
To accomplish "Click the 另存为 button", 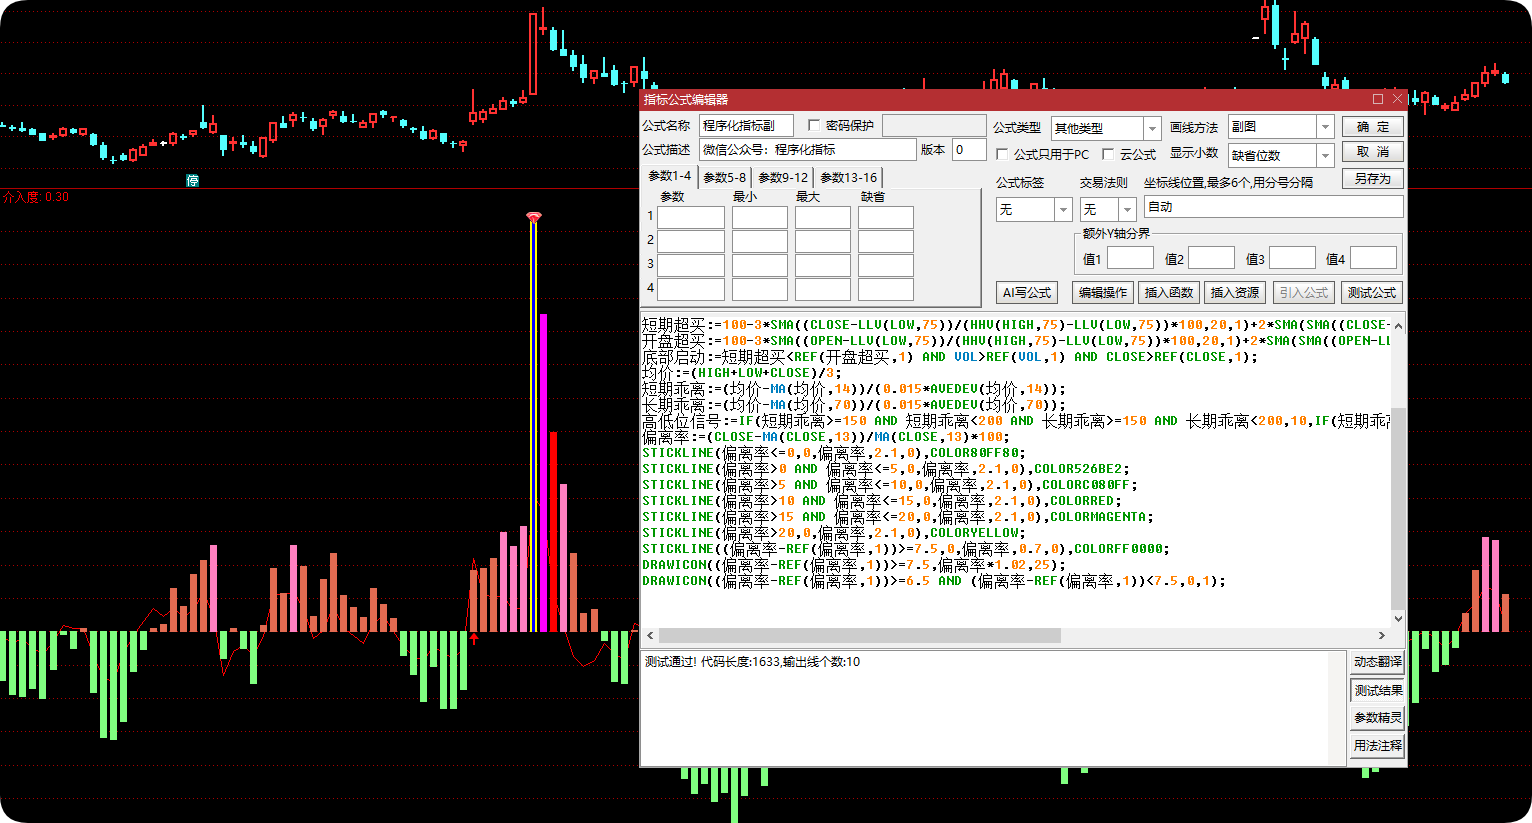I will click(1373, 178).
